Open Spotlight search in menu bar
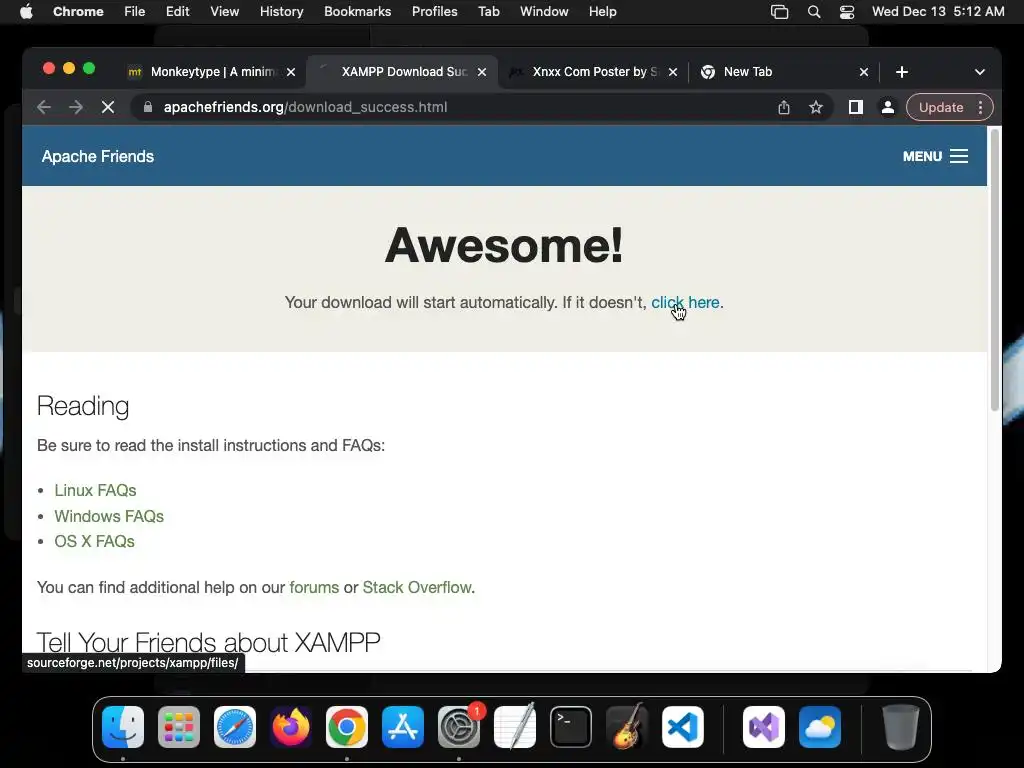Viewport: 1024px width, 768px height. pos(814,12)
